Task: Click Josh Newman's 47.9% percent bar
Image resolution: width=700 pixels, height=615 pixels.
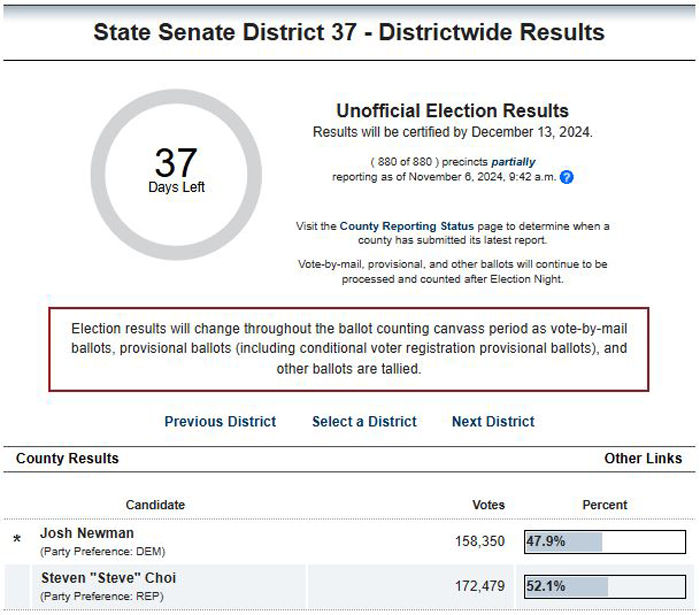Action: (605, 542)
